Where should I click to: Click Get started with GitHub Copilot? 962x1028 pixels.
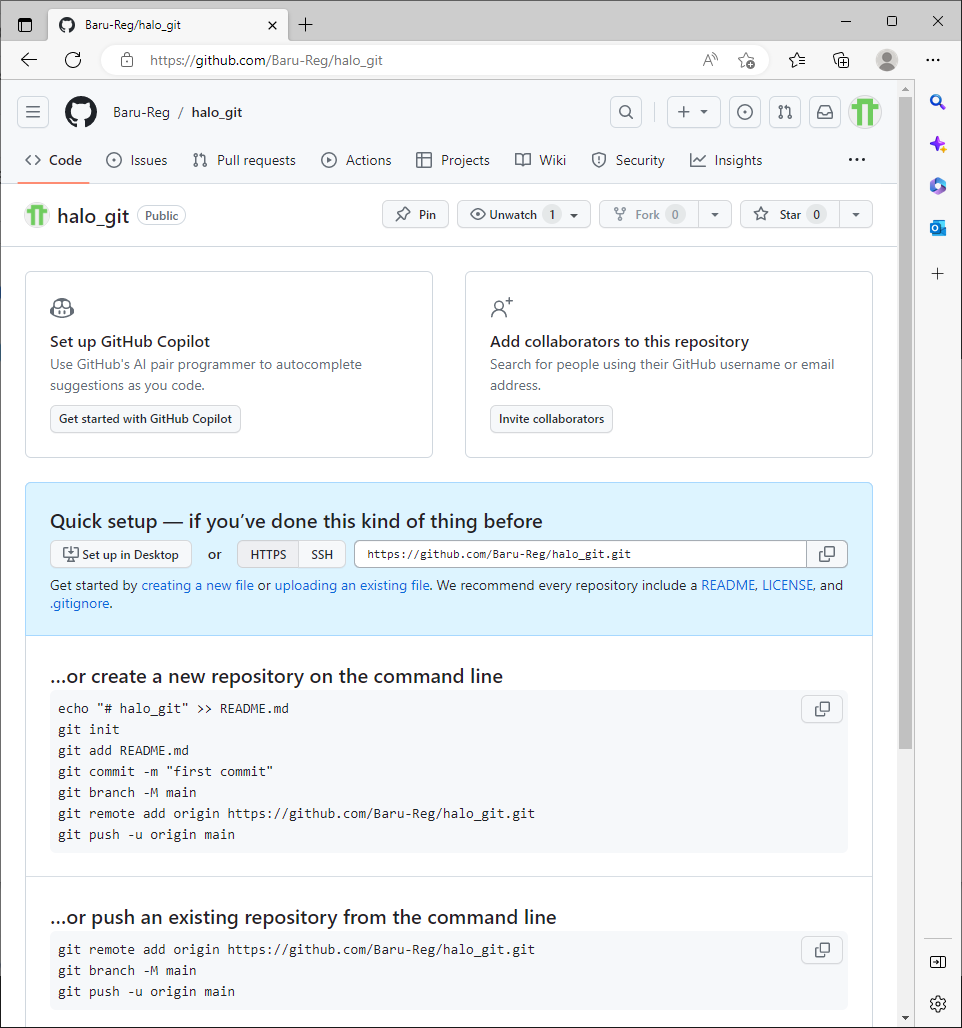click(146, 419)
